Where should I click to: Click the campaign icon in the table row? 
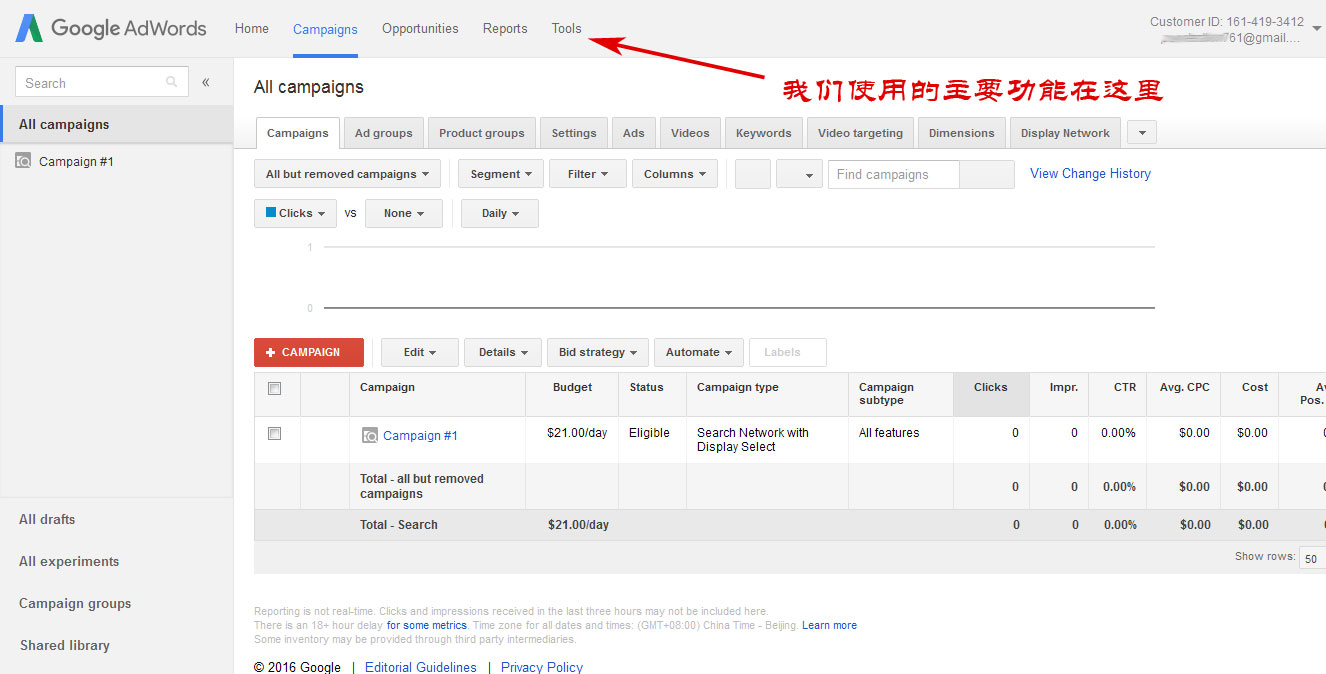370,435
